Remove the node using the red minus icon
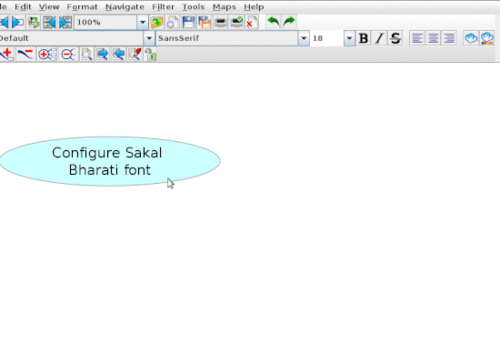500x364 pixels. coord(25,54)
